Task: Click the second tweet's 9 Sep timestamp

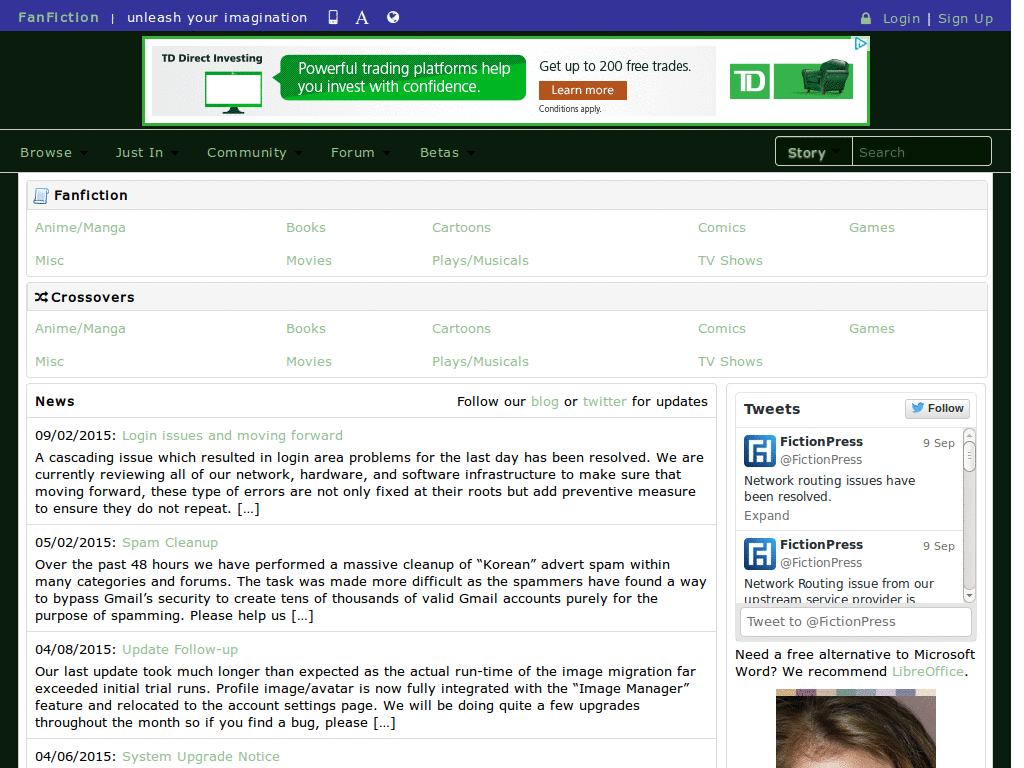Action: [938, 547]
